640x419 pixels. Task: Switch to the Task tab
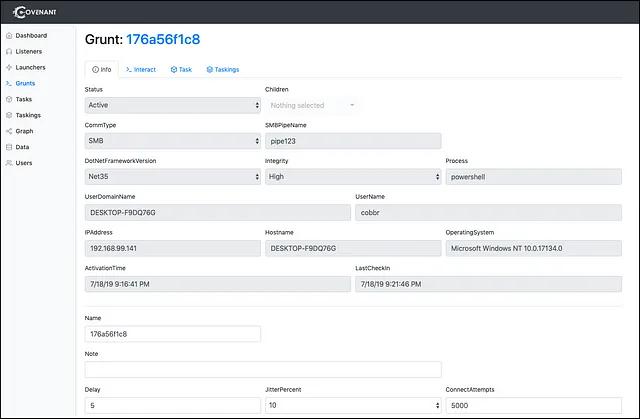[181, 69]
